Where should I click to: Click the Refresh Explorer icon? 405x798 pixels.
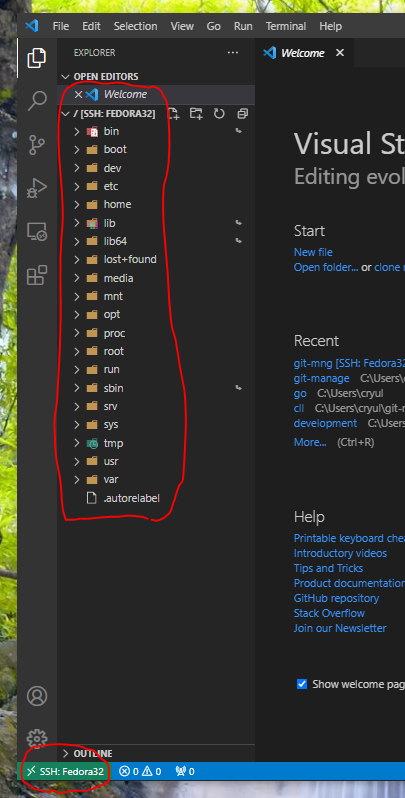tap(219, 113)
